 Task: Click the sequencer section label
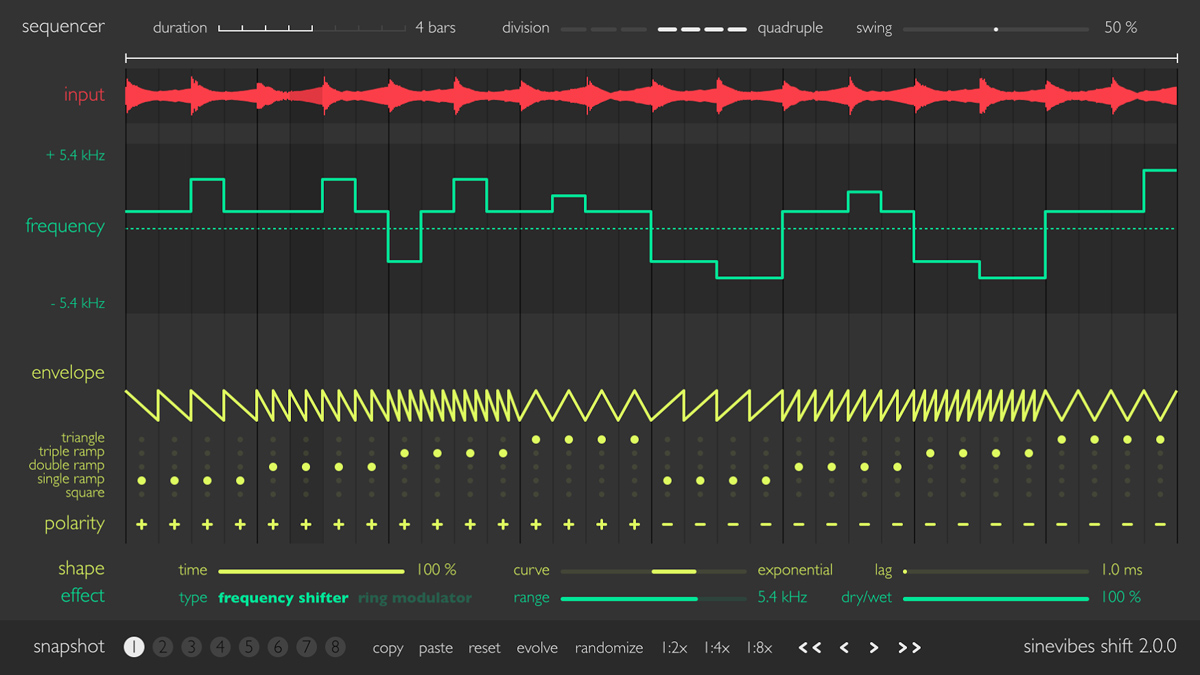tap(63, 26)
